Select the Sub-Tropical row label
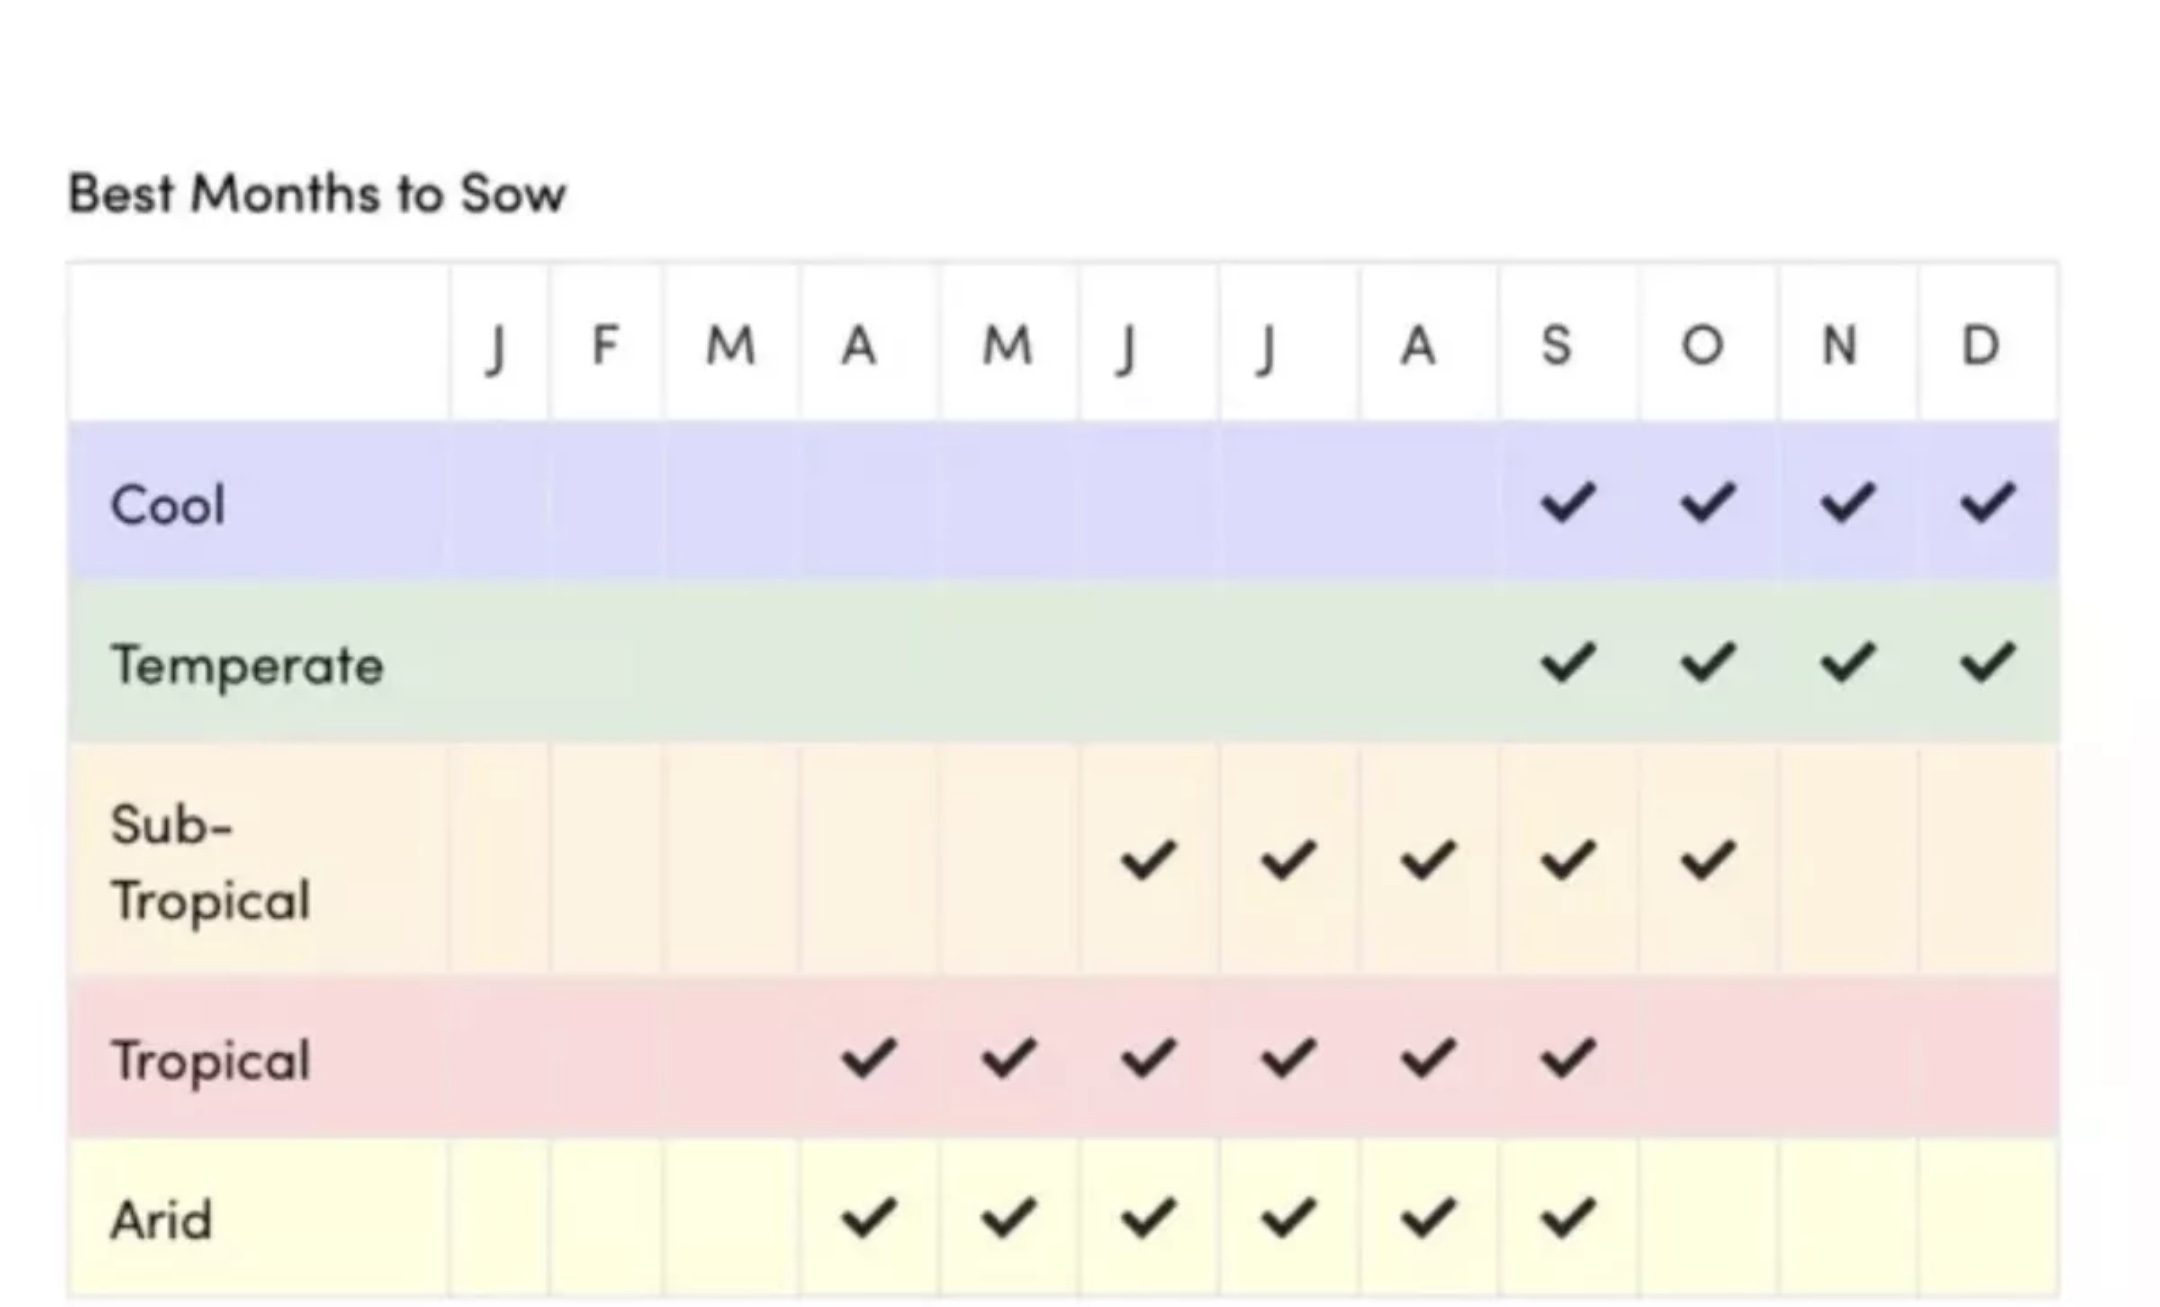Image resolution: width=2160 pixels, height=1307 pixels. (x=210, y=862)
